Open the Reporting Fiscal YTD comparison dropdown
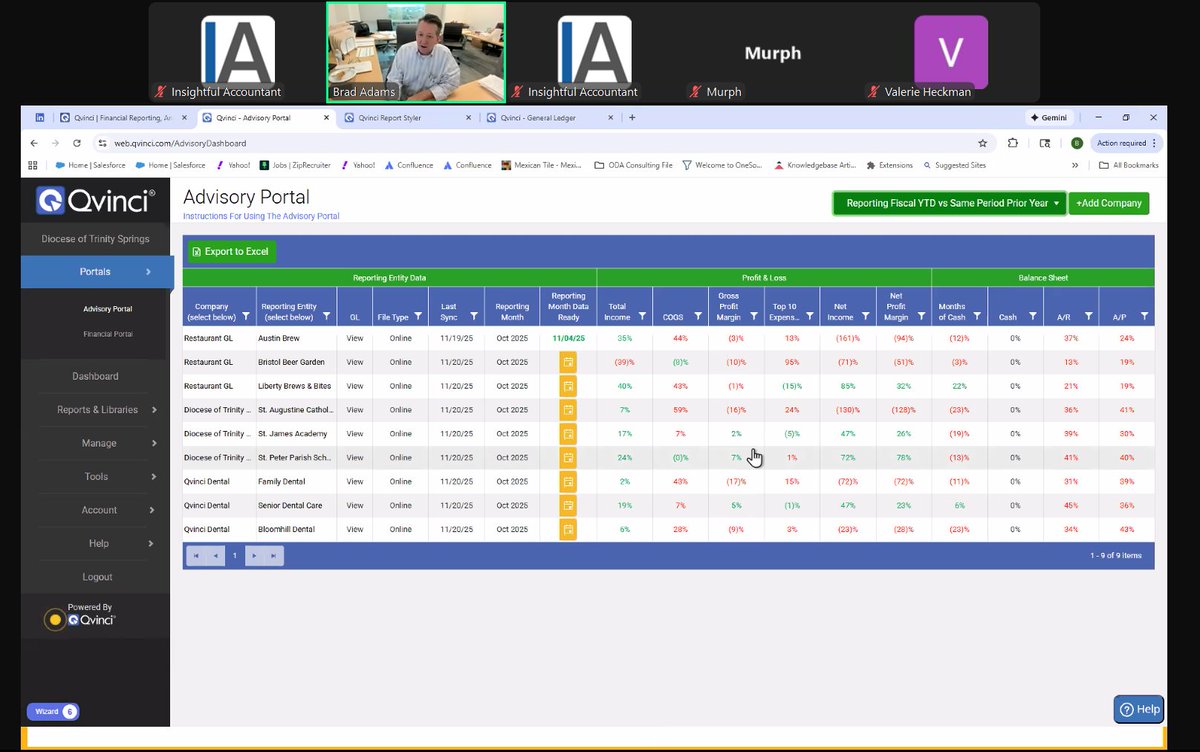 [x=947, y=202]
